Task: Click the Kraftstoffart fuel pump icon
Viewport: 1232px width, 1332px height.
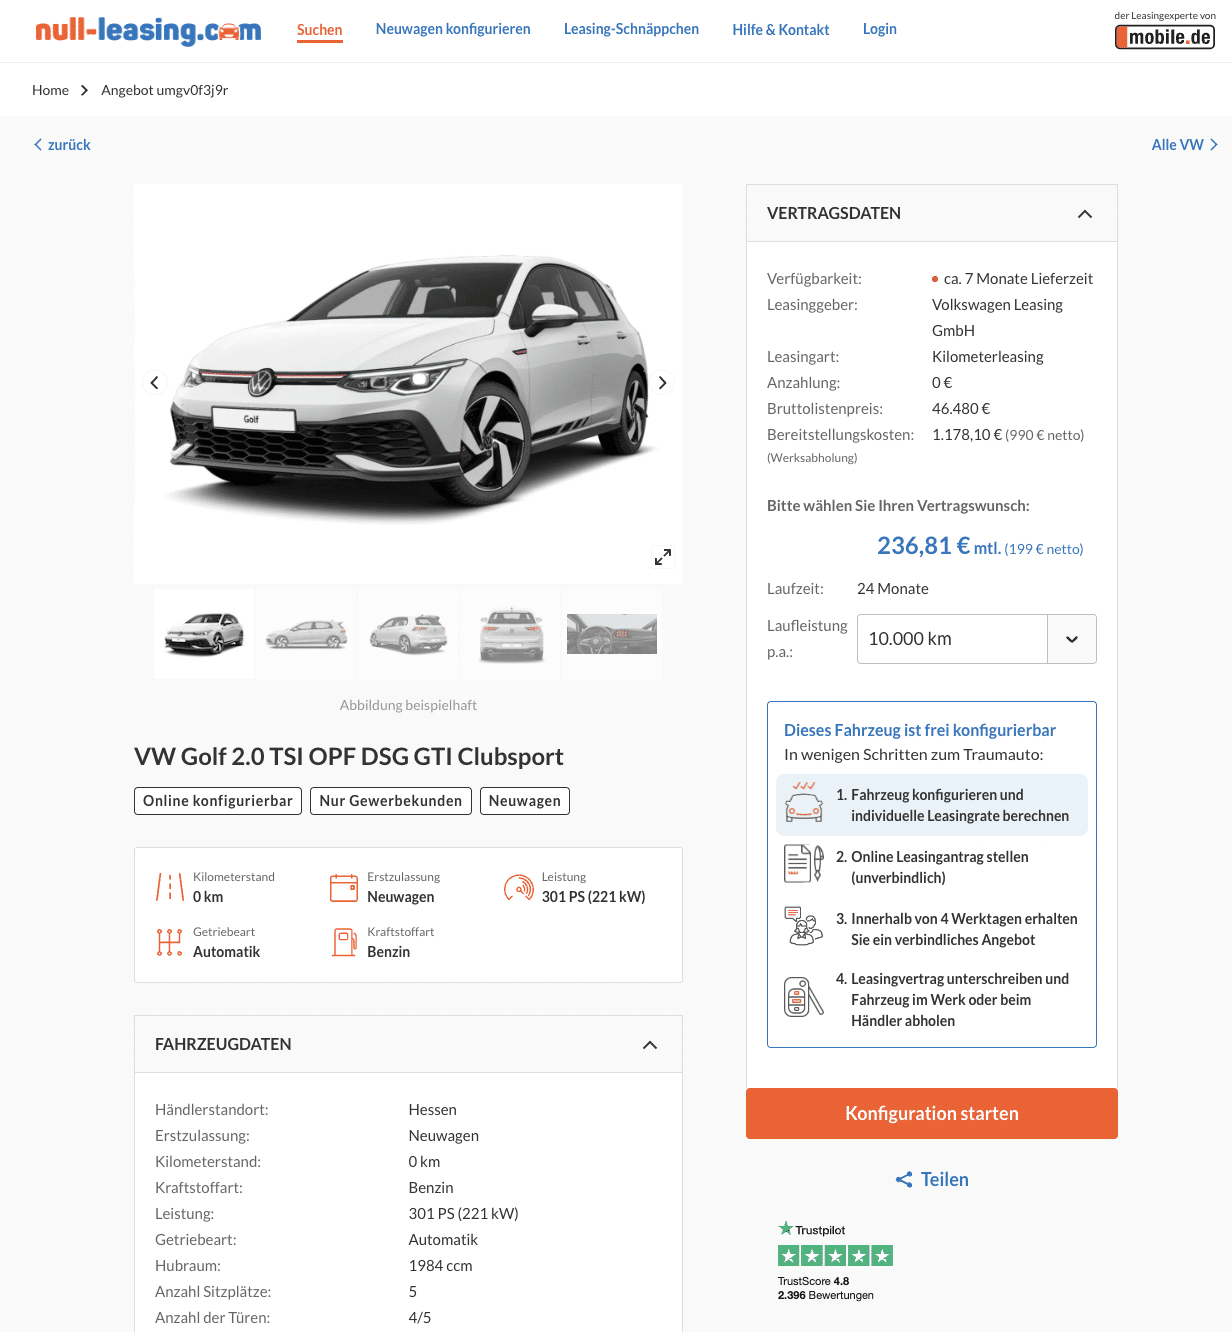Action: tap(345, 942)
